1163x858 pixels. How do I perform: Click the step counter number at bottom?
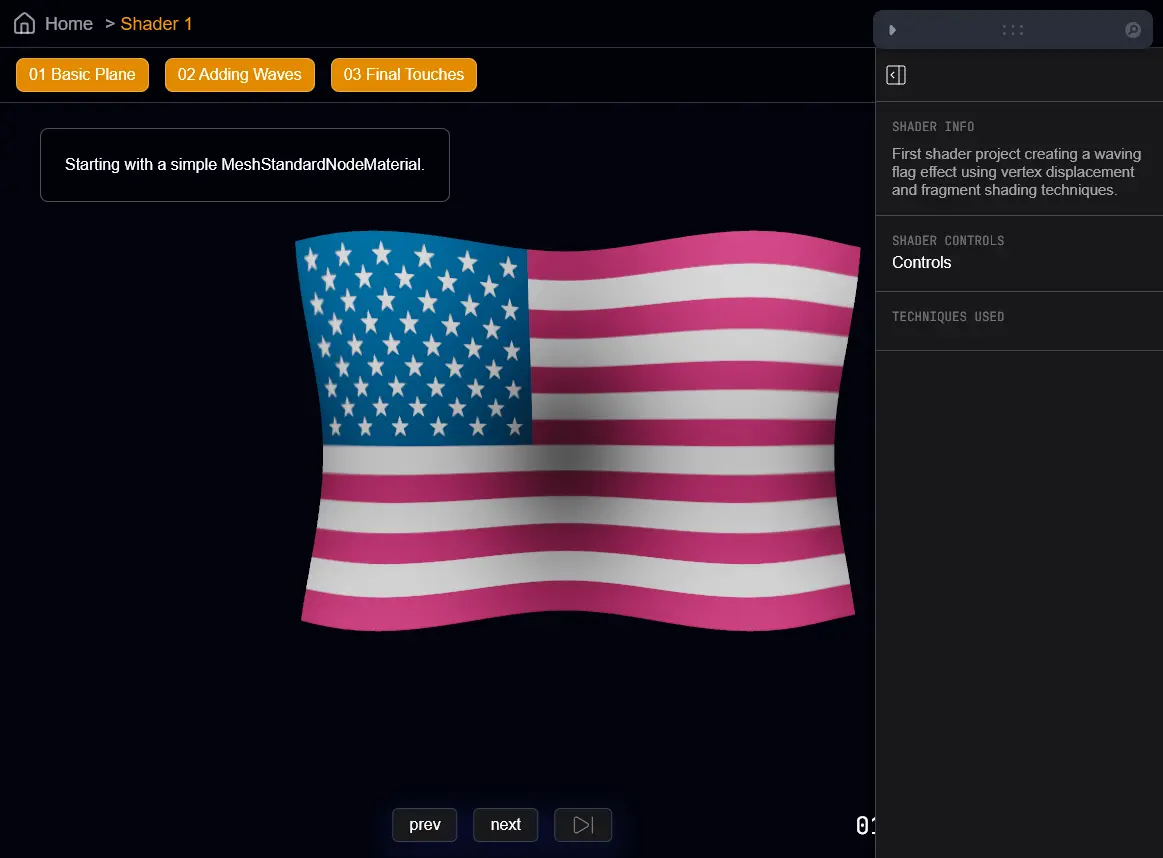tap(865, 826)
